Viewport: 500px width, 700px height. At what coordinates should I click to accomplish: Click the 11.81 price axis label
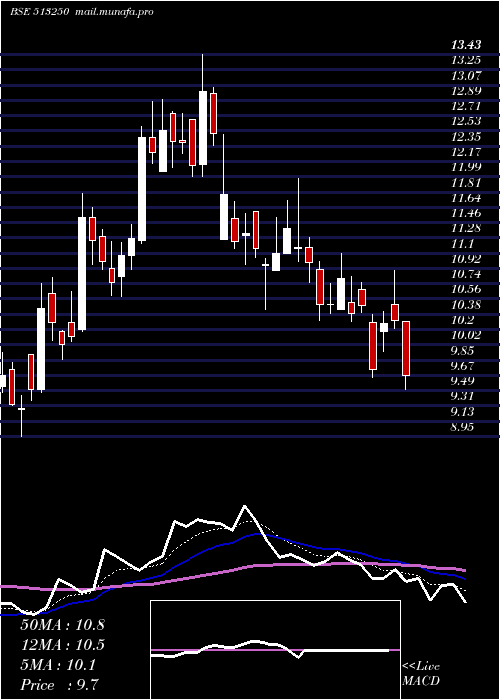466,182
